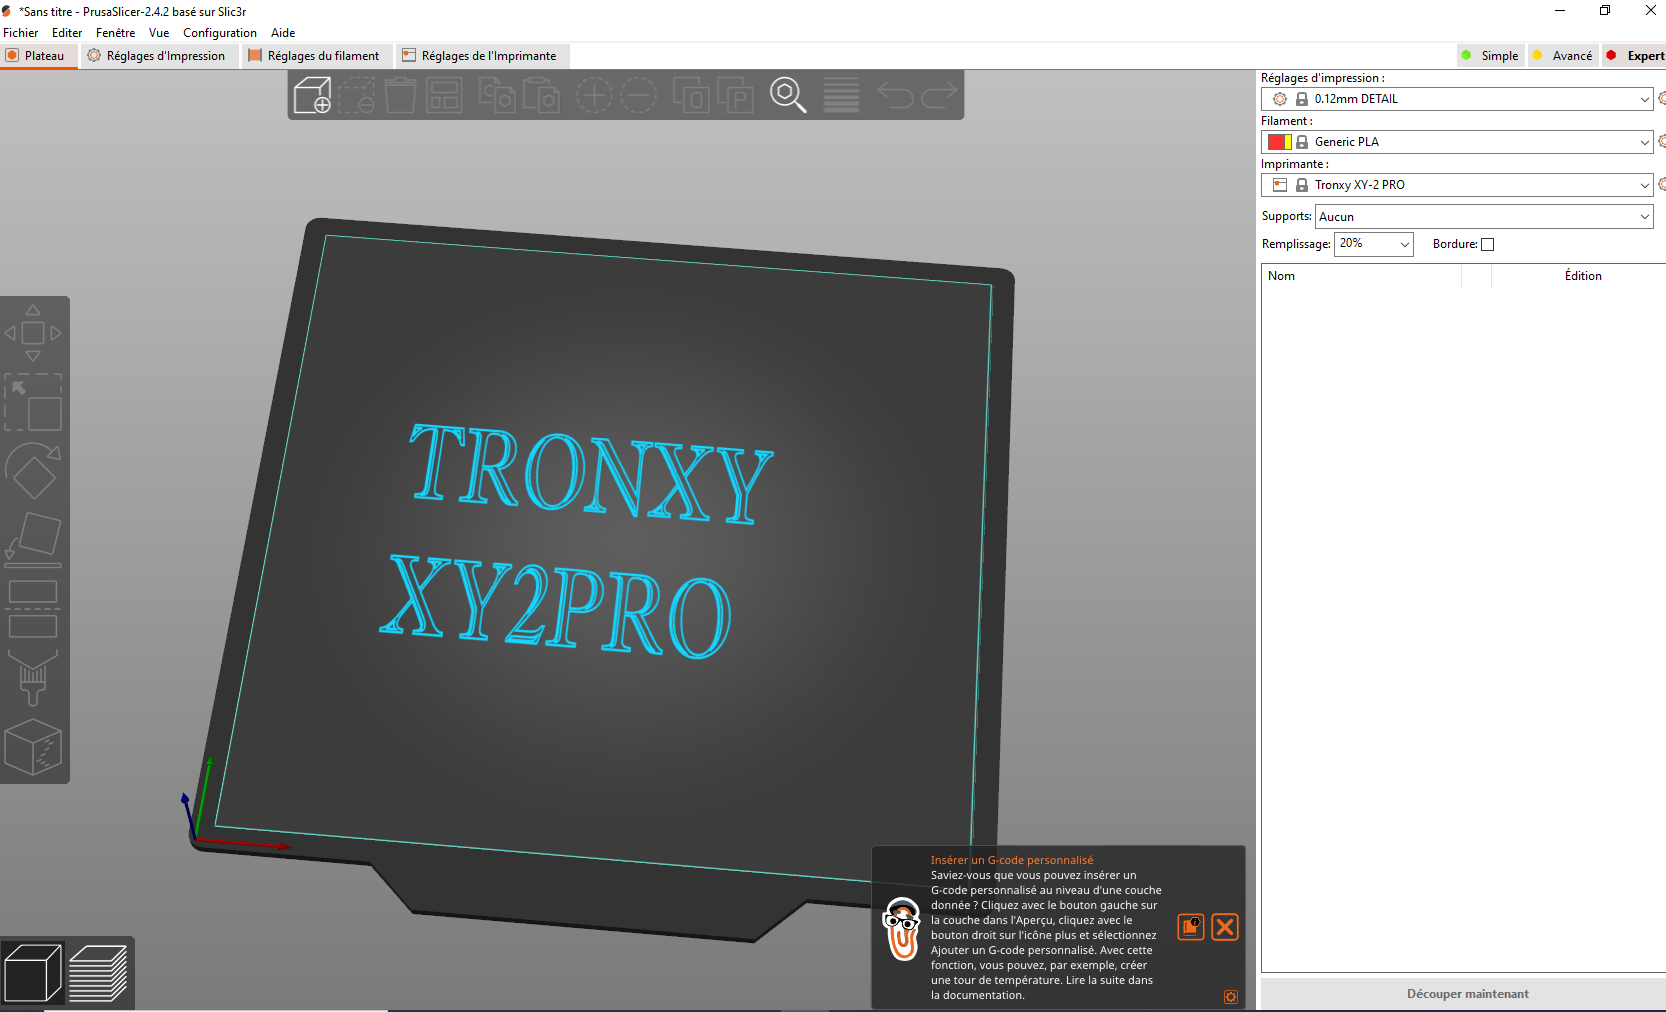1666x1012 pixels.
Task: Select the Place on face tool
Action: coord(33,540)
